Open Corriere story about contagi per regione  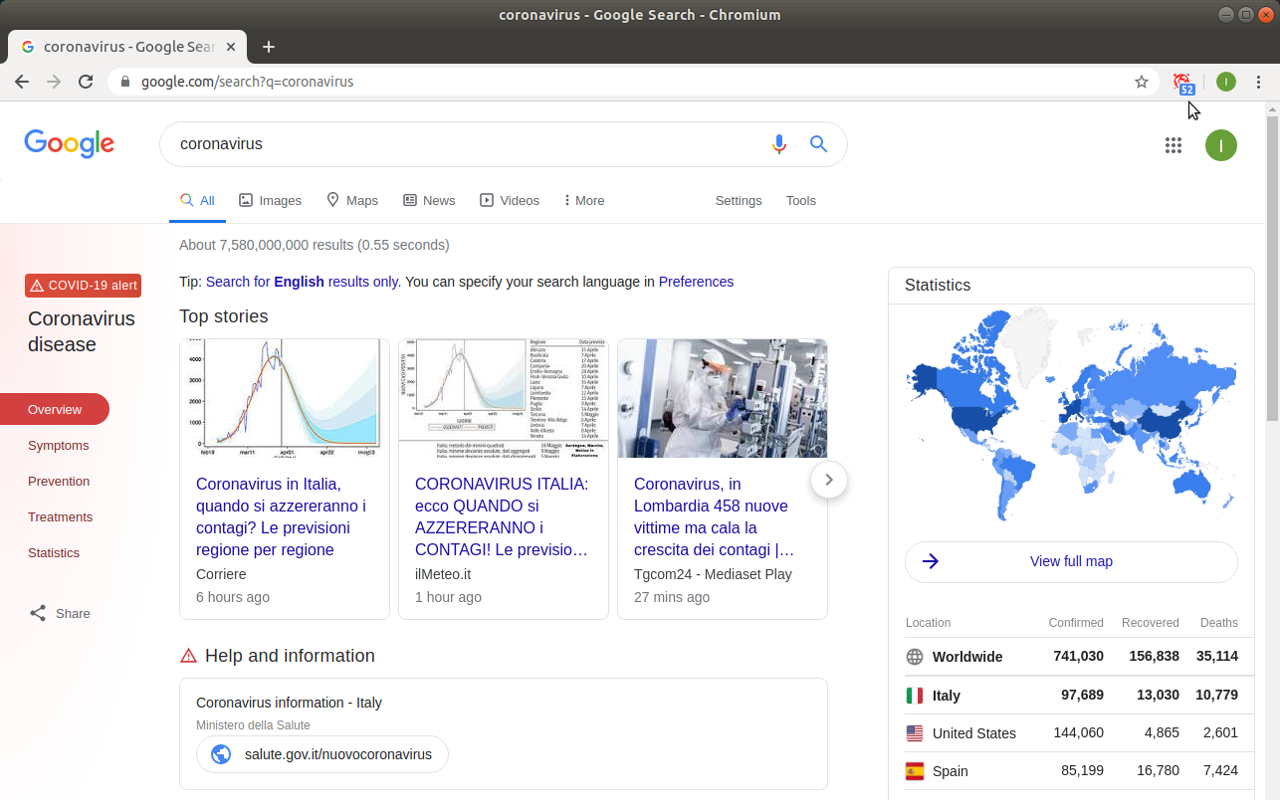282,517
